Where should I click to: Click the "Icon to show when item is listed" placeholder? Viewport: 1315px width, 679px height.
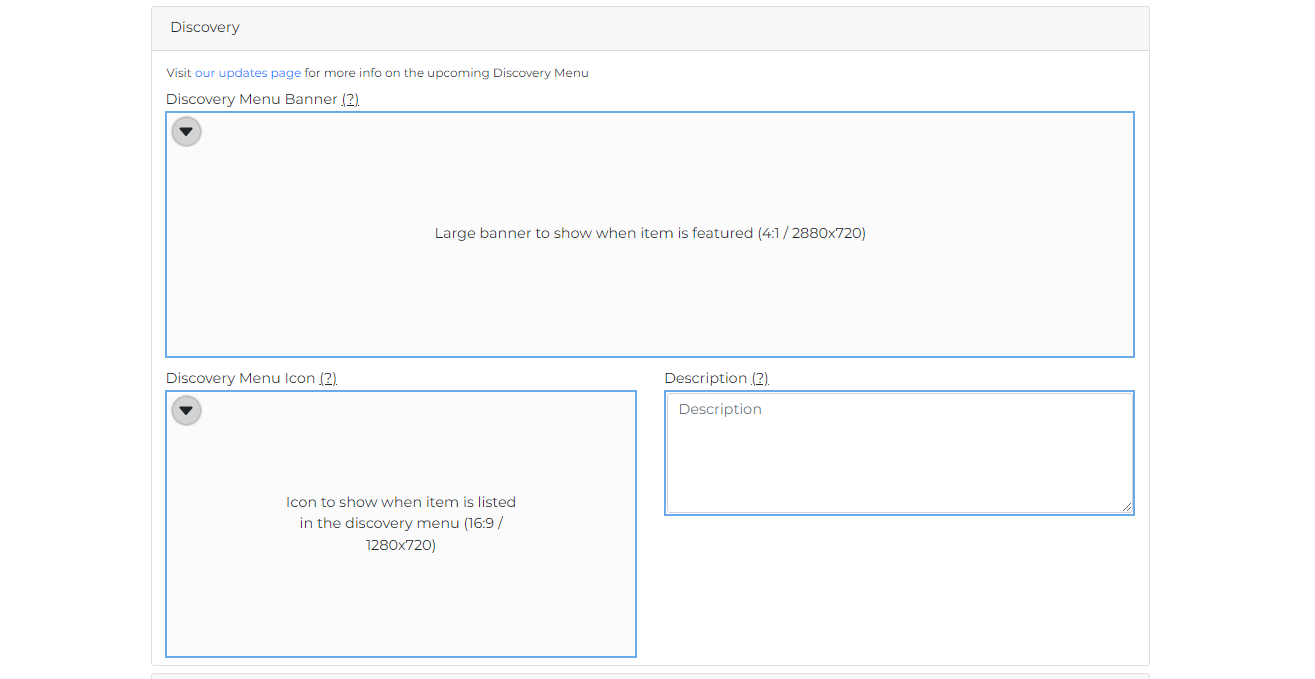(x=400, y=502)
